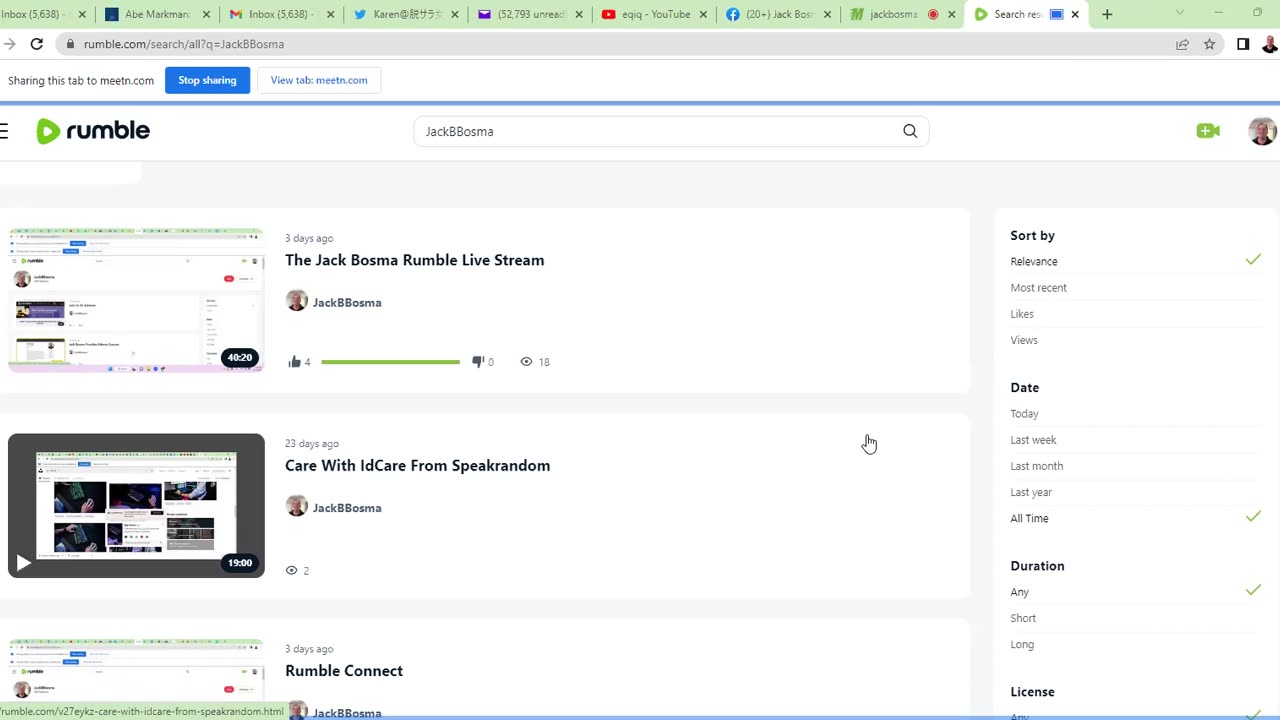Open Care With IdCare From Speakrandom title
The width and height of the screenshot is (1280, 720).
[x=417, y=466]
